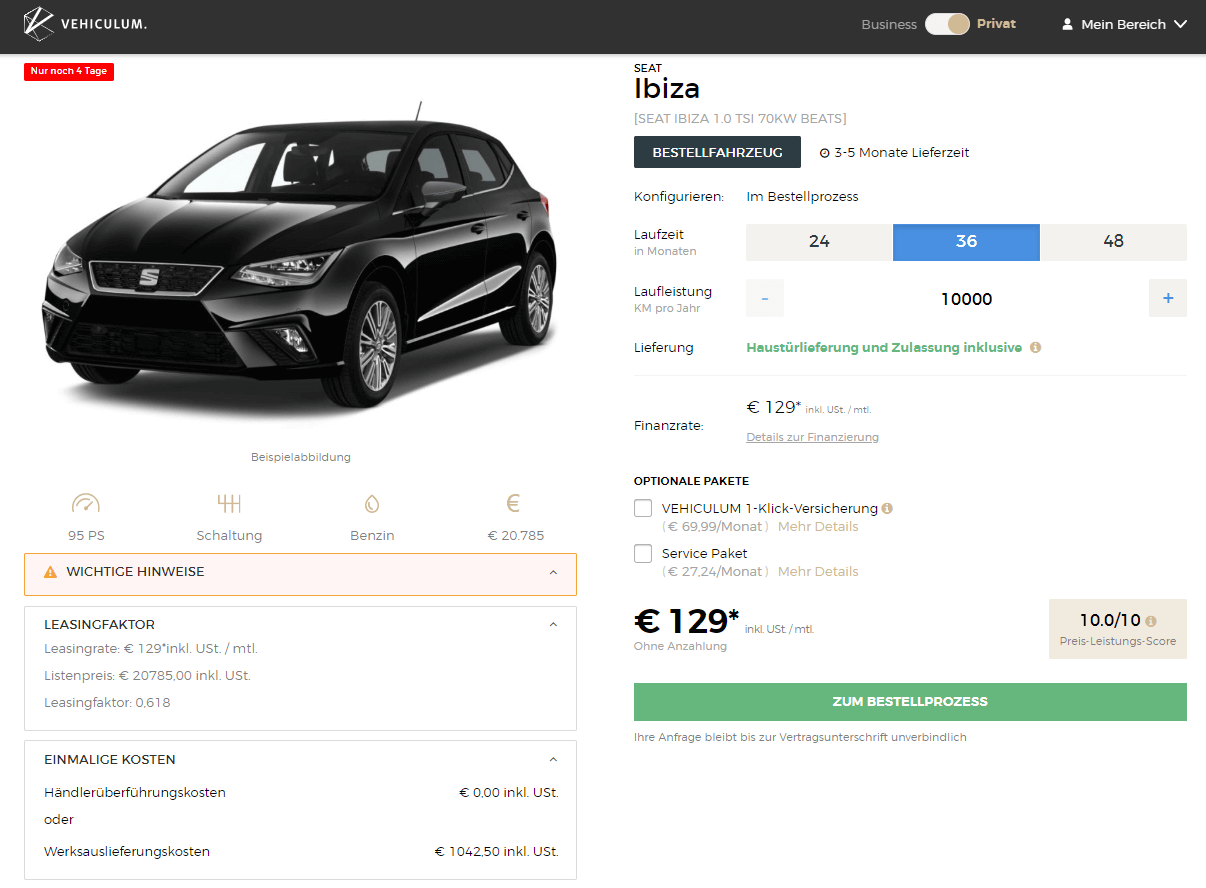Viewport: 1206px width, 888px height.
Task: Click the Zum Bestellprozess button
Action: 910,702
